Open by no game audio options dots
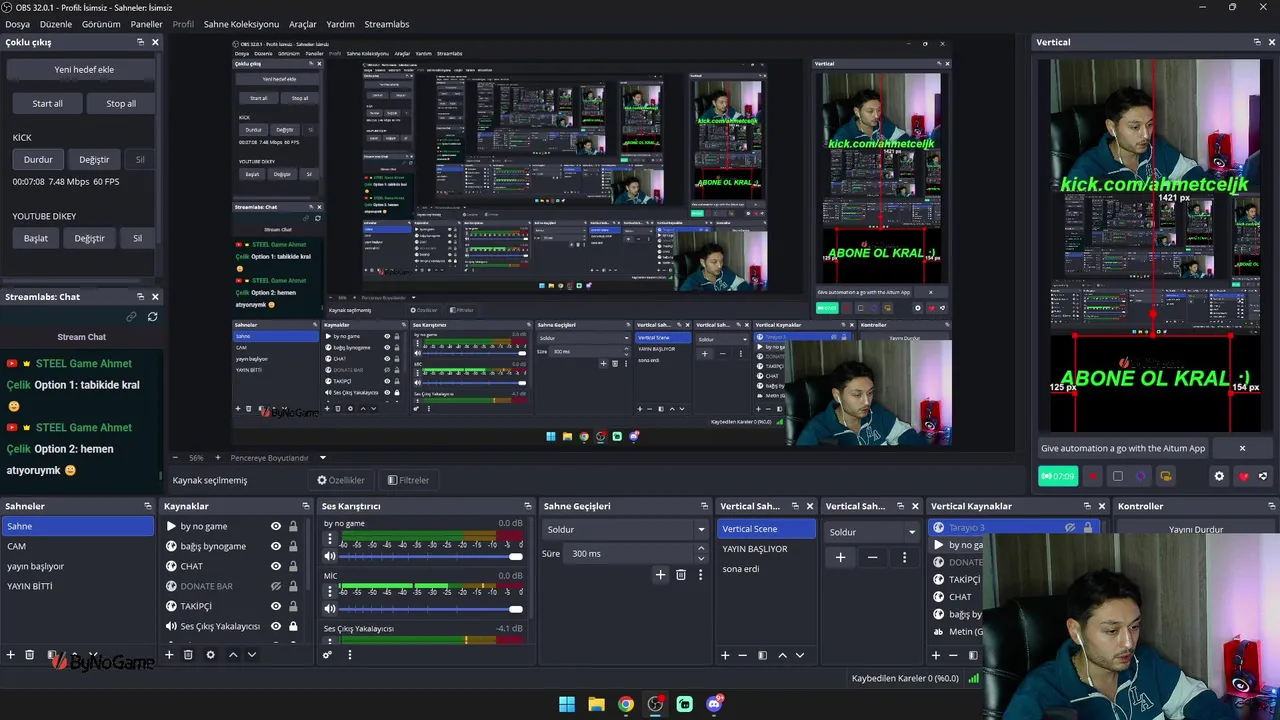1280x720 pixels. [x=330, y=538]
